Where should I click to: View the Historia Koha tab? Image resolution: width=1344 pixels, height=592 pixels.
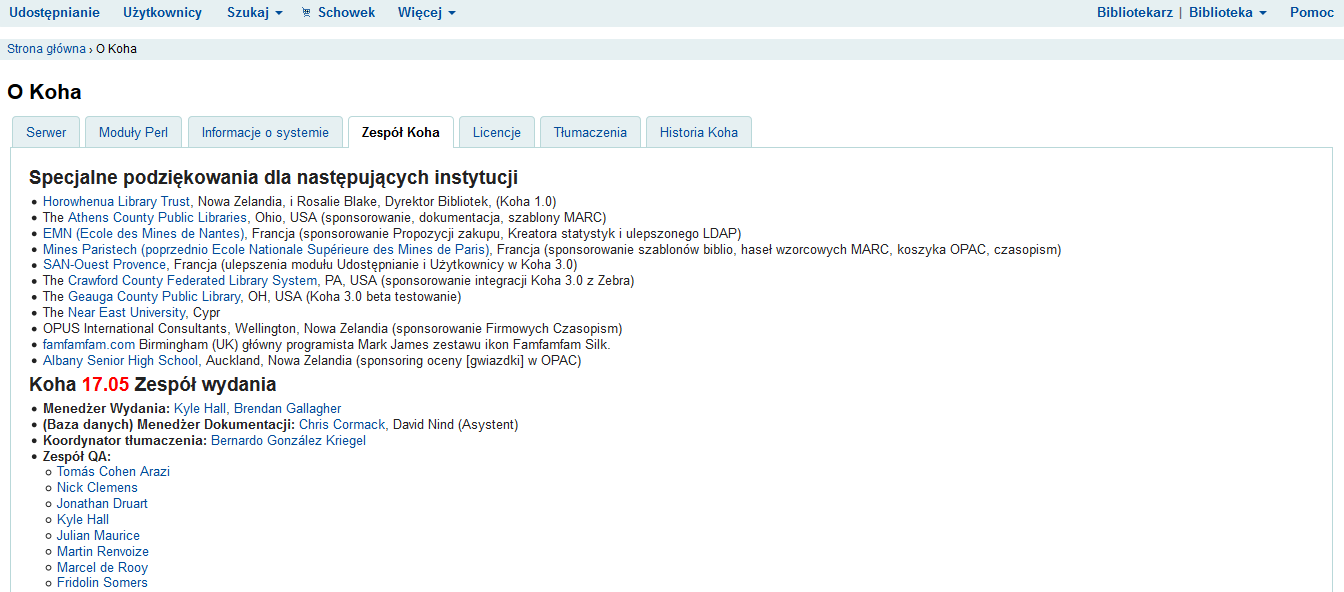coord(698,132)
